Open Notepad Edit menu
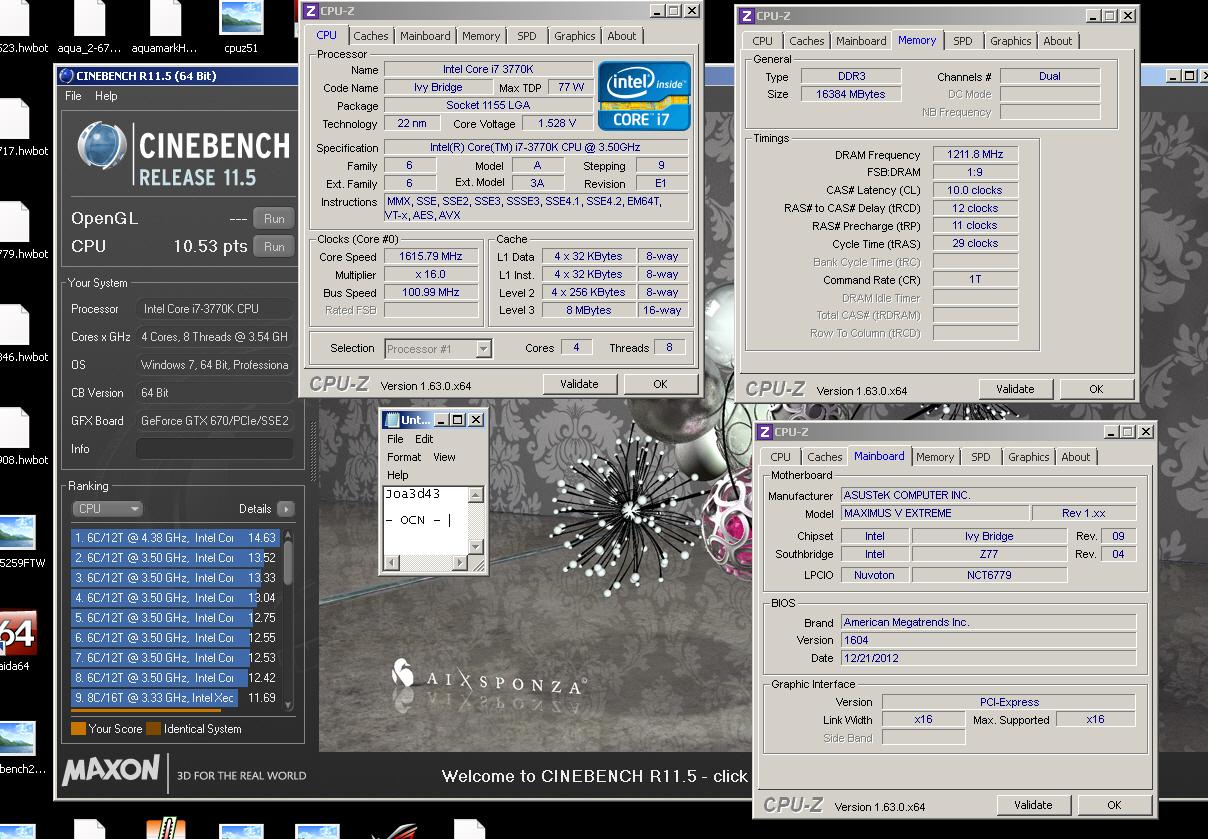Screen dimensions: 1208x839 [424, 439]
